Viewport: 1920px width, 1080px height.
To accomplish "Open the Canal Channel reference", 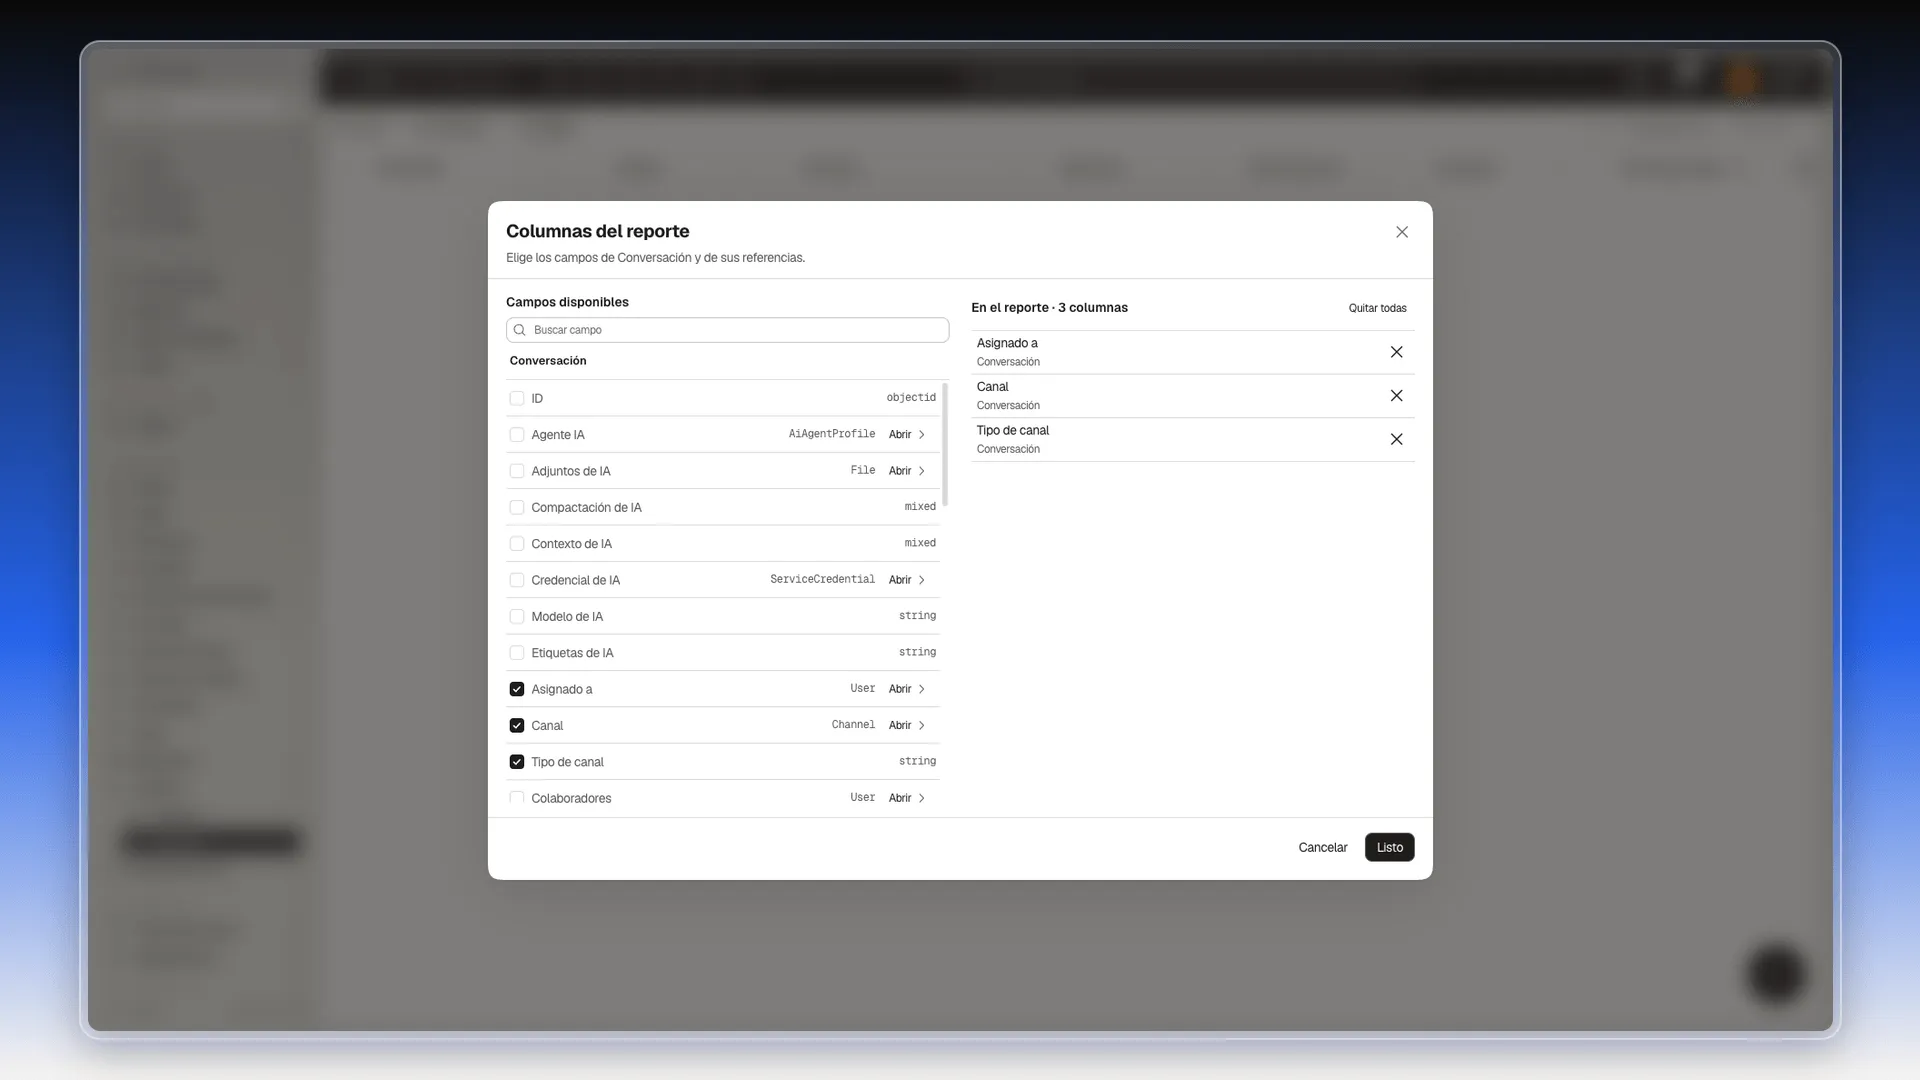I will pos(906,726).
